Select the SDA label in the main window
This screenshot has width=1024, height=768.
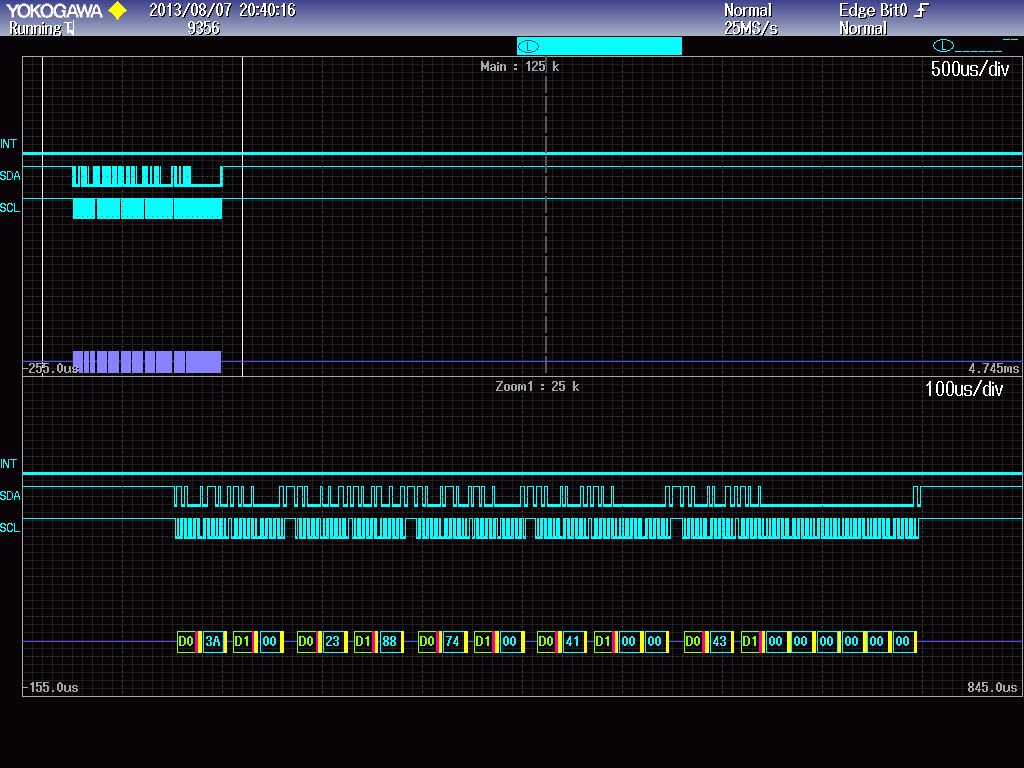[10, 176]
